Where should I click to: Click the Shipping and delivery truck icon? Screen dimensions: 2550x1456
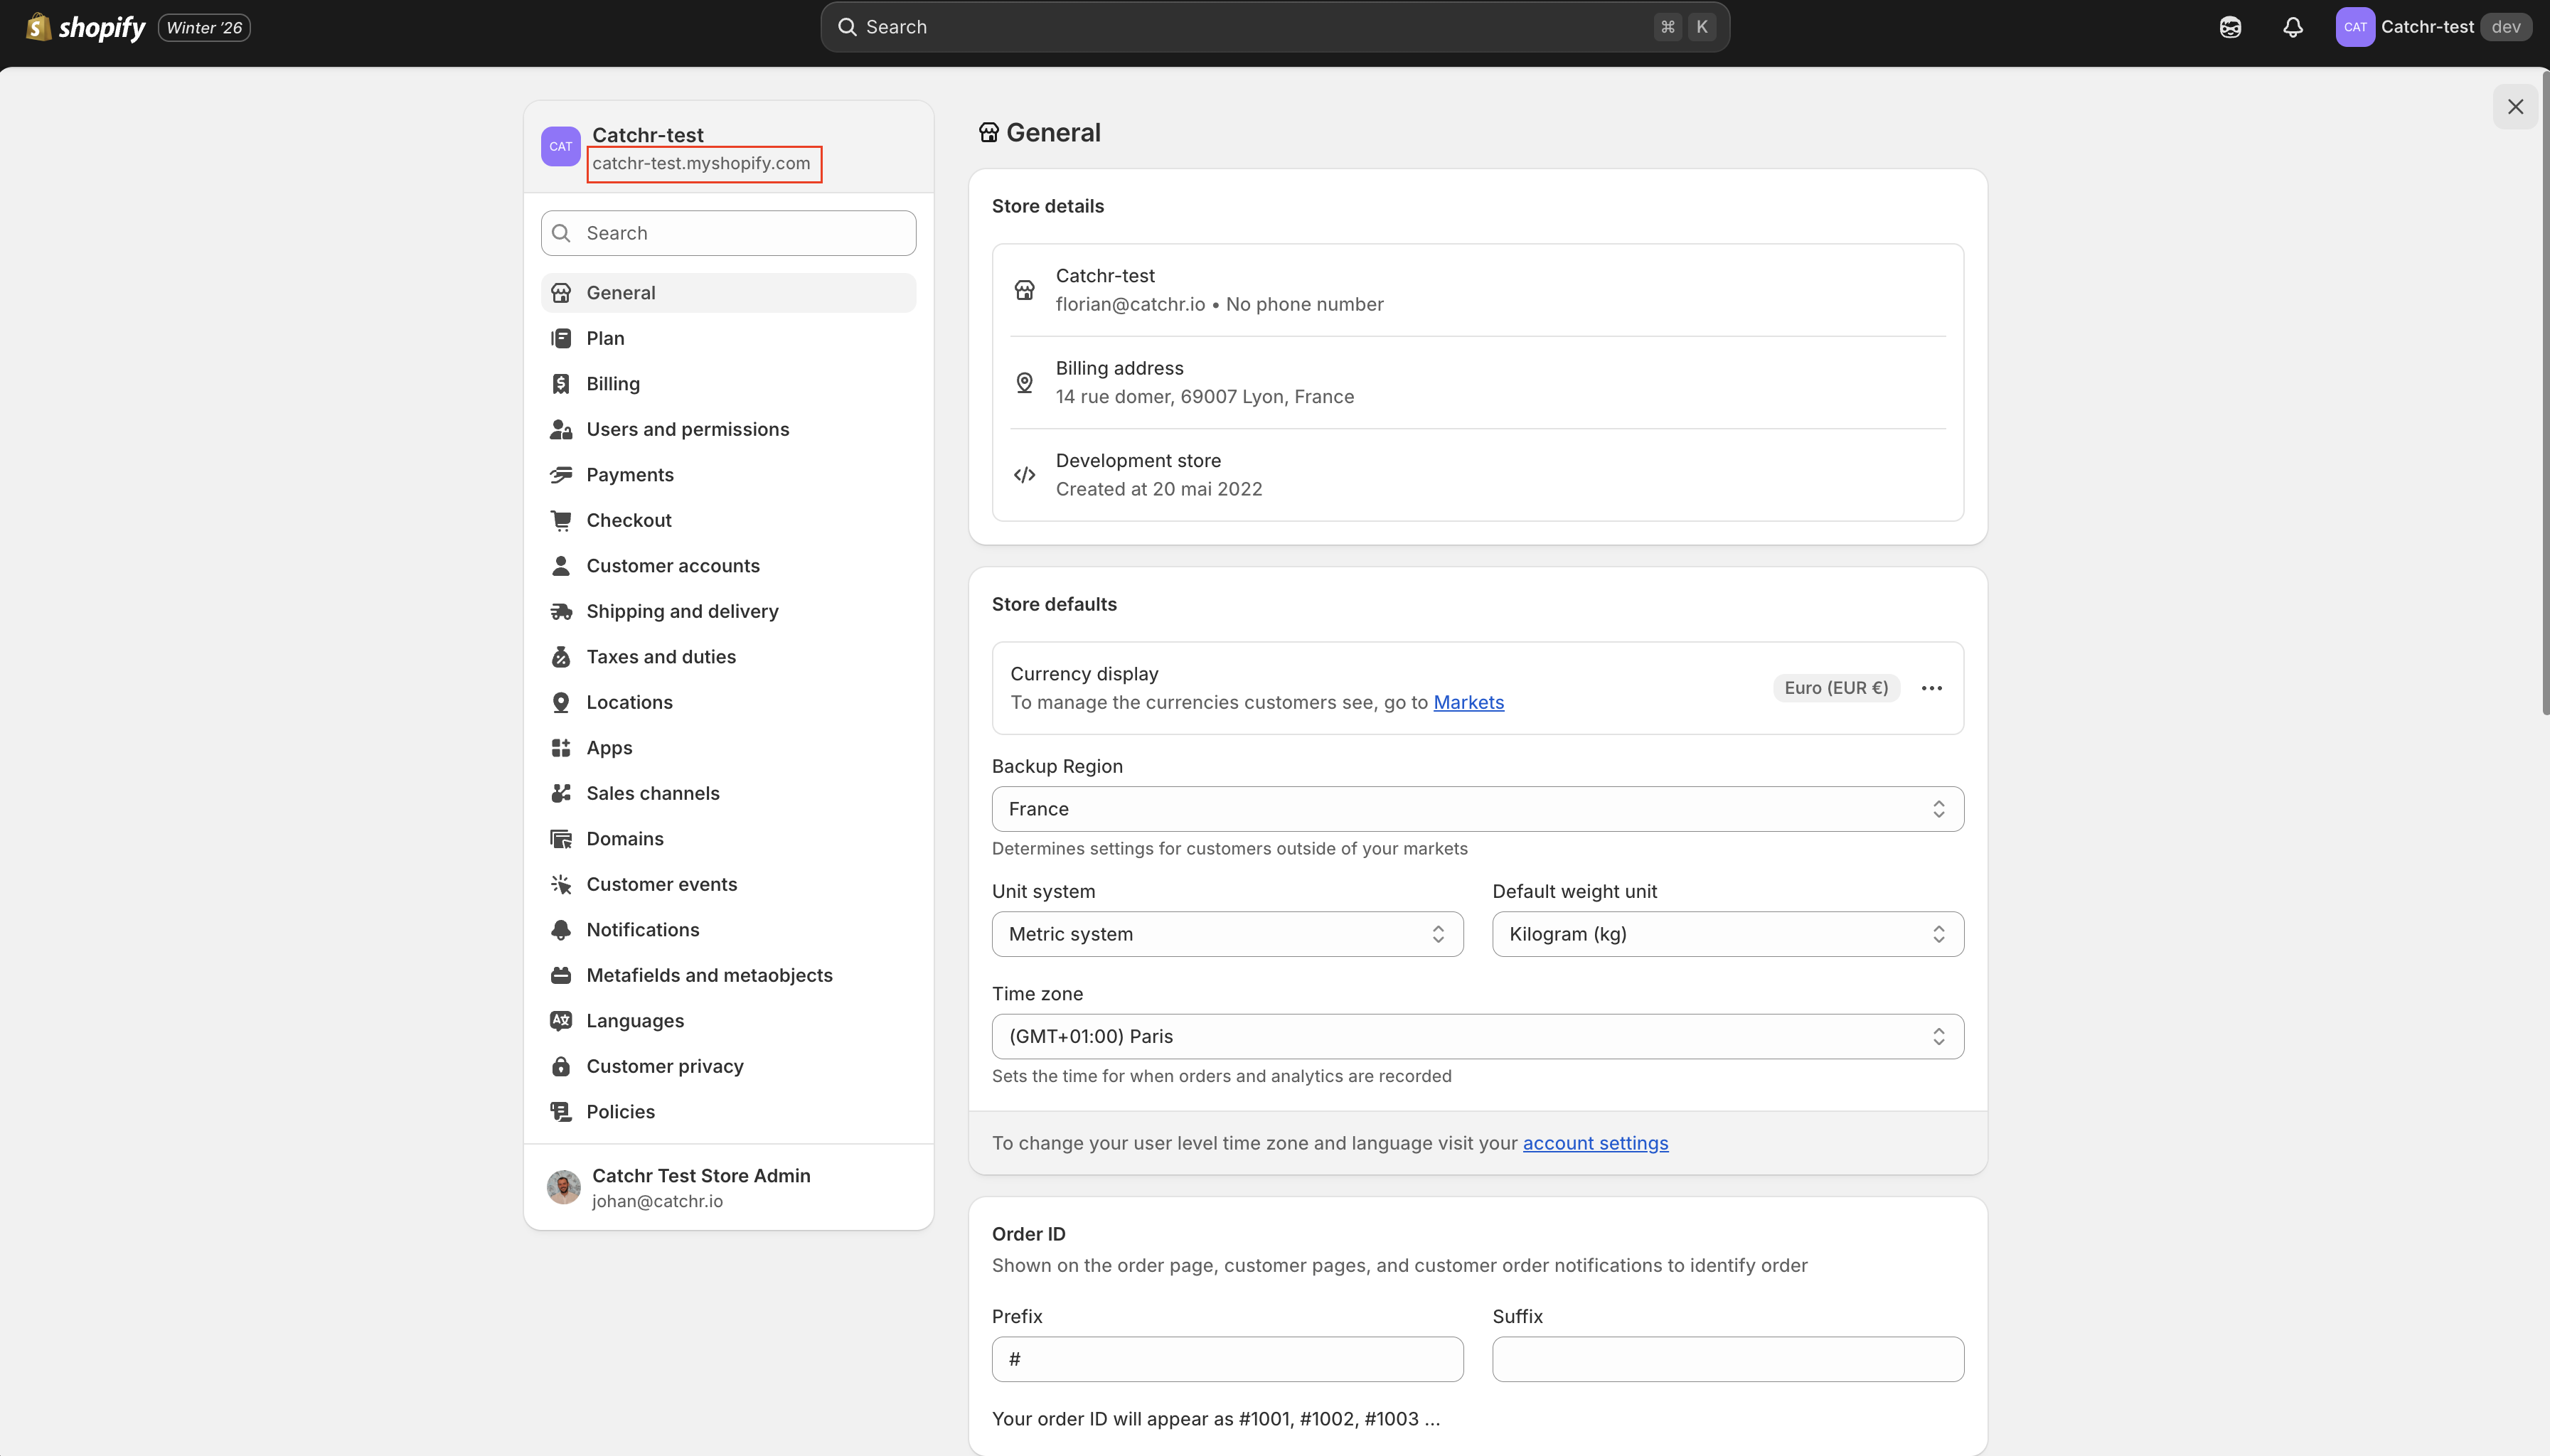pyautogui.click(x=561, y=611)
